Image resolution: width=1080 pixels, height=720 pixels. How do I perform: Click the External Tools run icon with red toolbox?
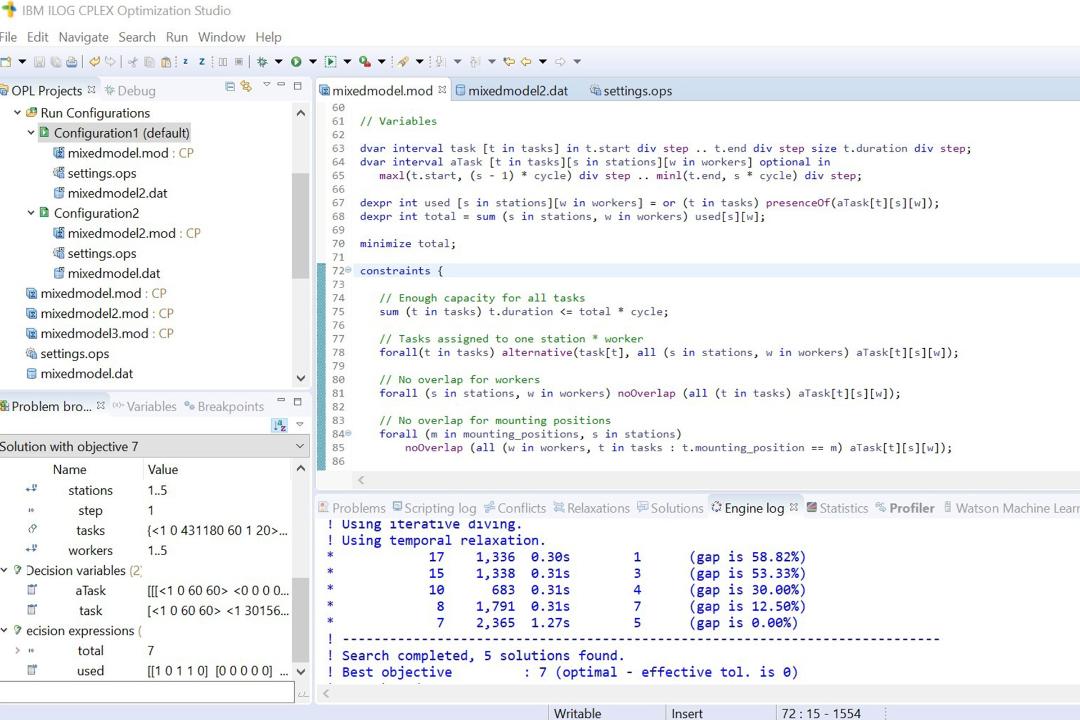pyautogui.click(x=365, y=61)
